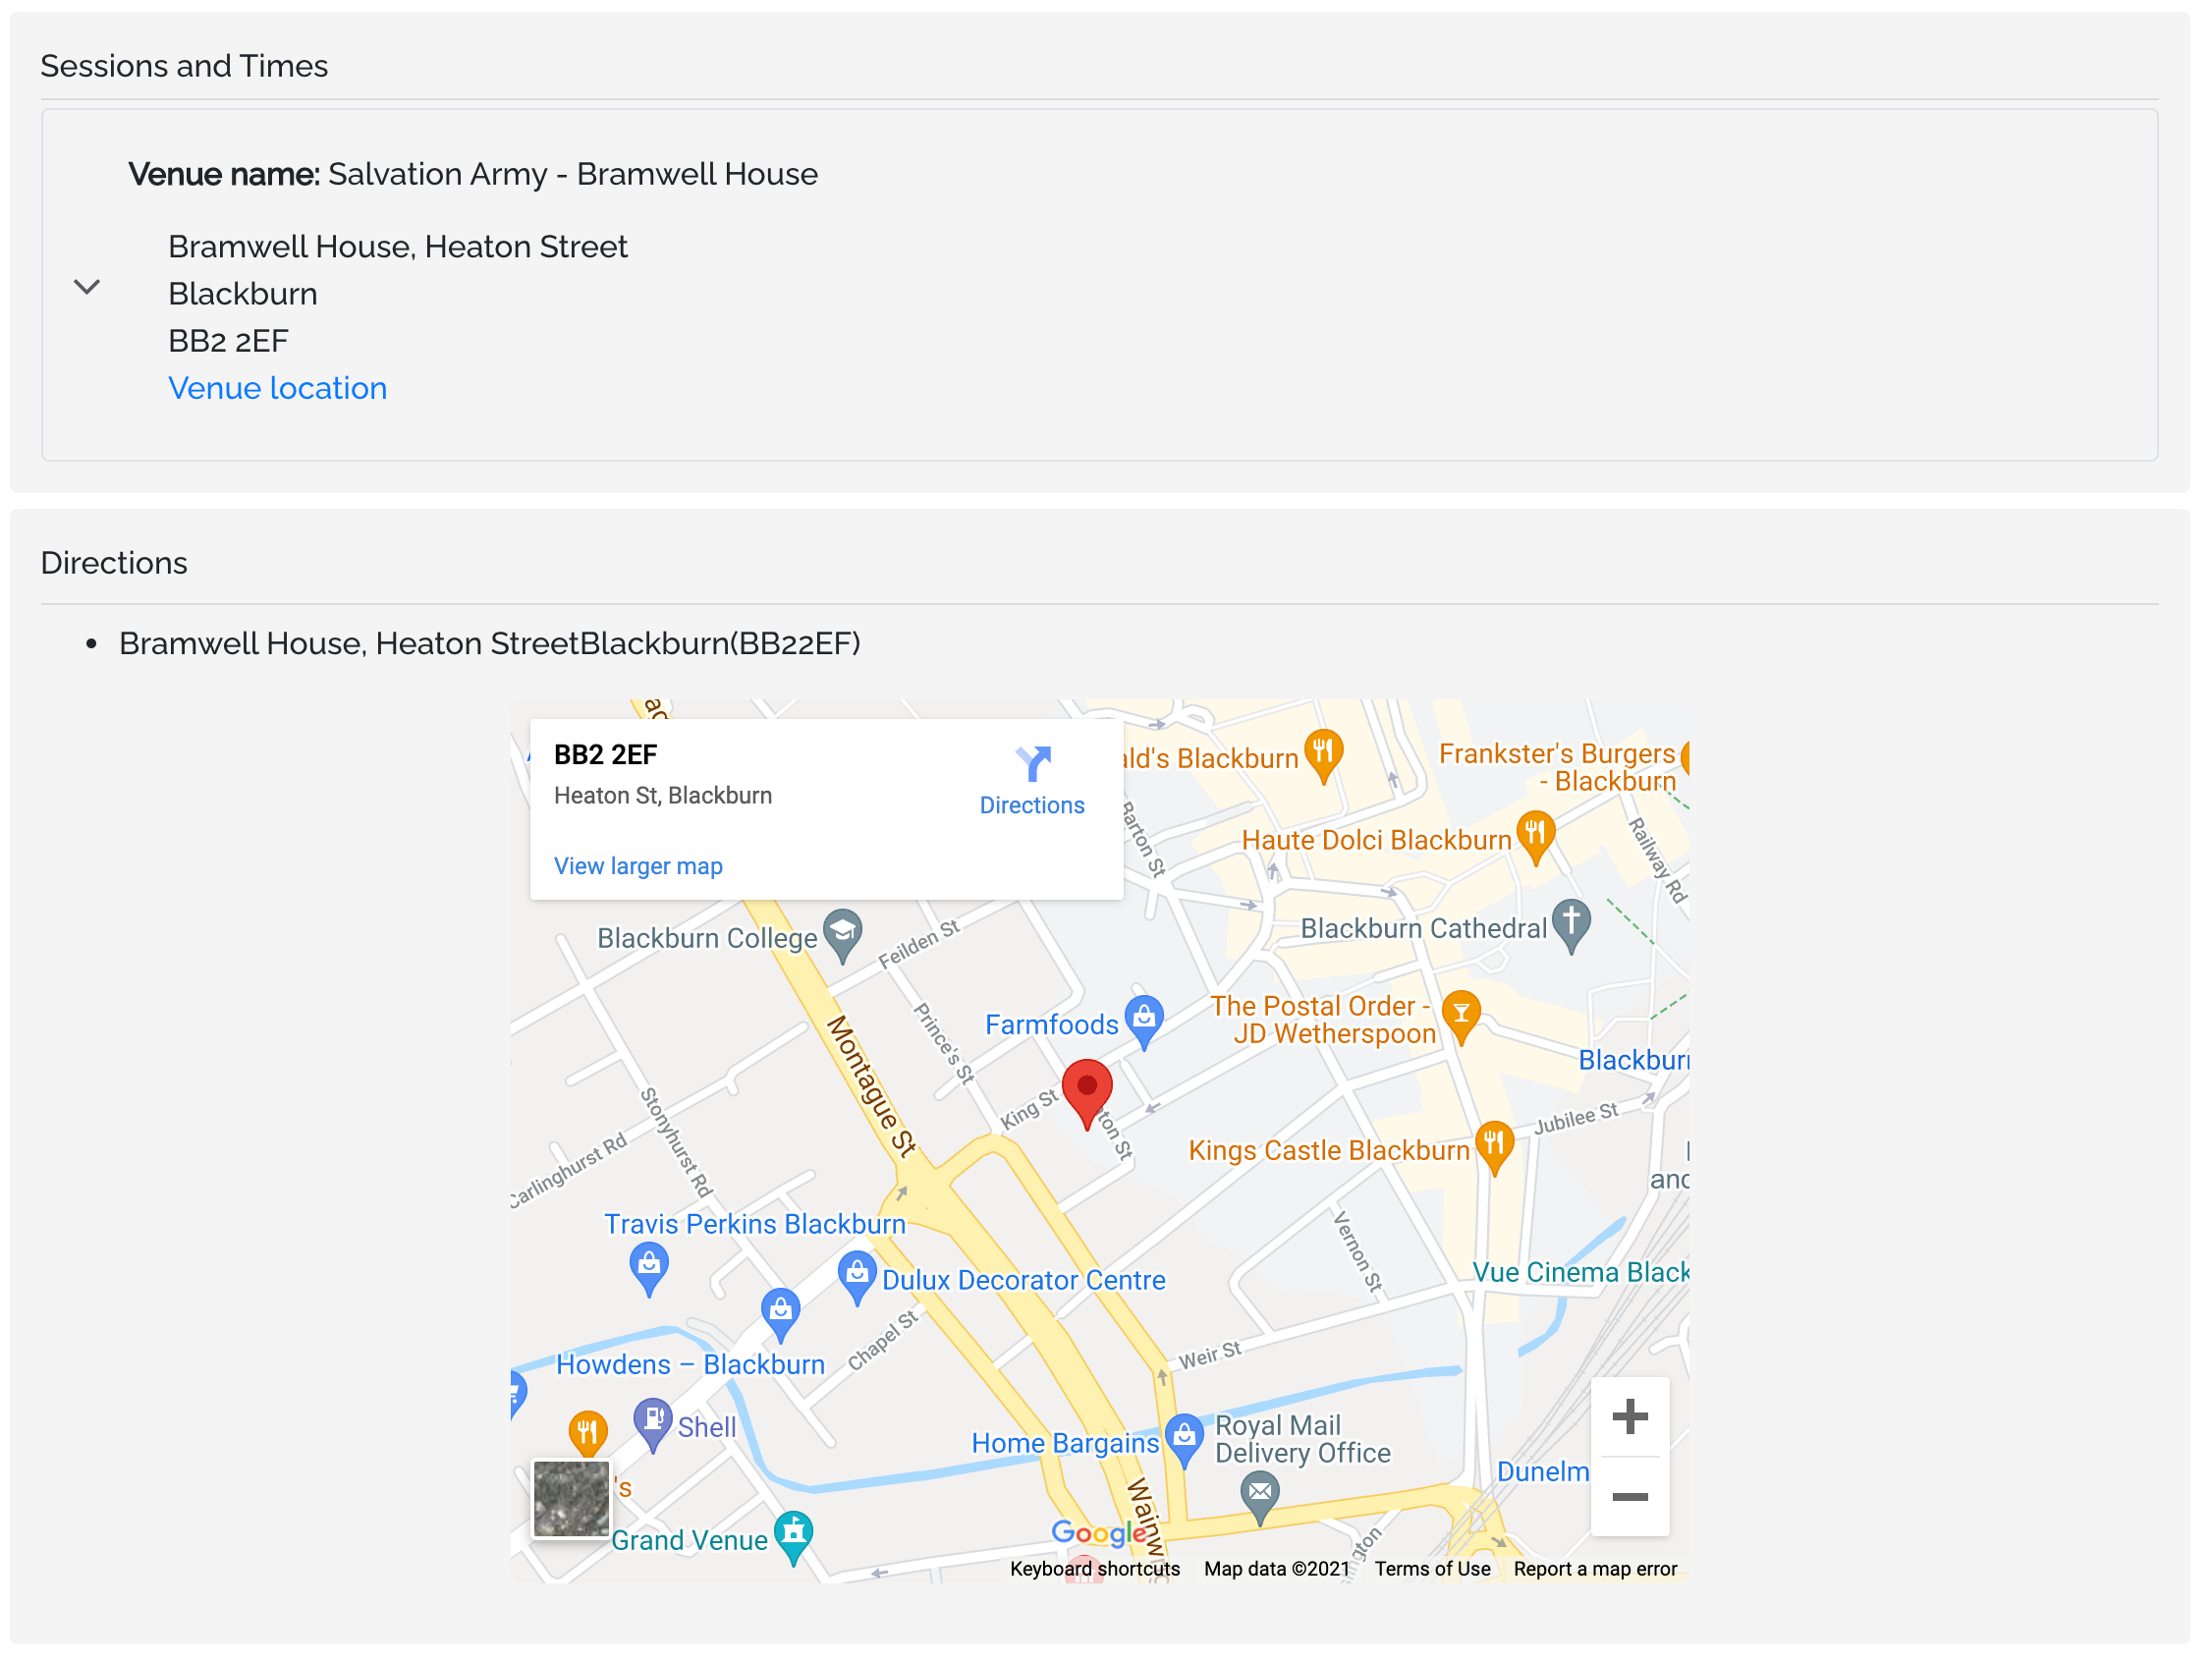Click the Montague St road label

pos(870,1086)
